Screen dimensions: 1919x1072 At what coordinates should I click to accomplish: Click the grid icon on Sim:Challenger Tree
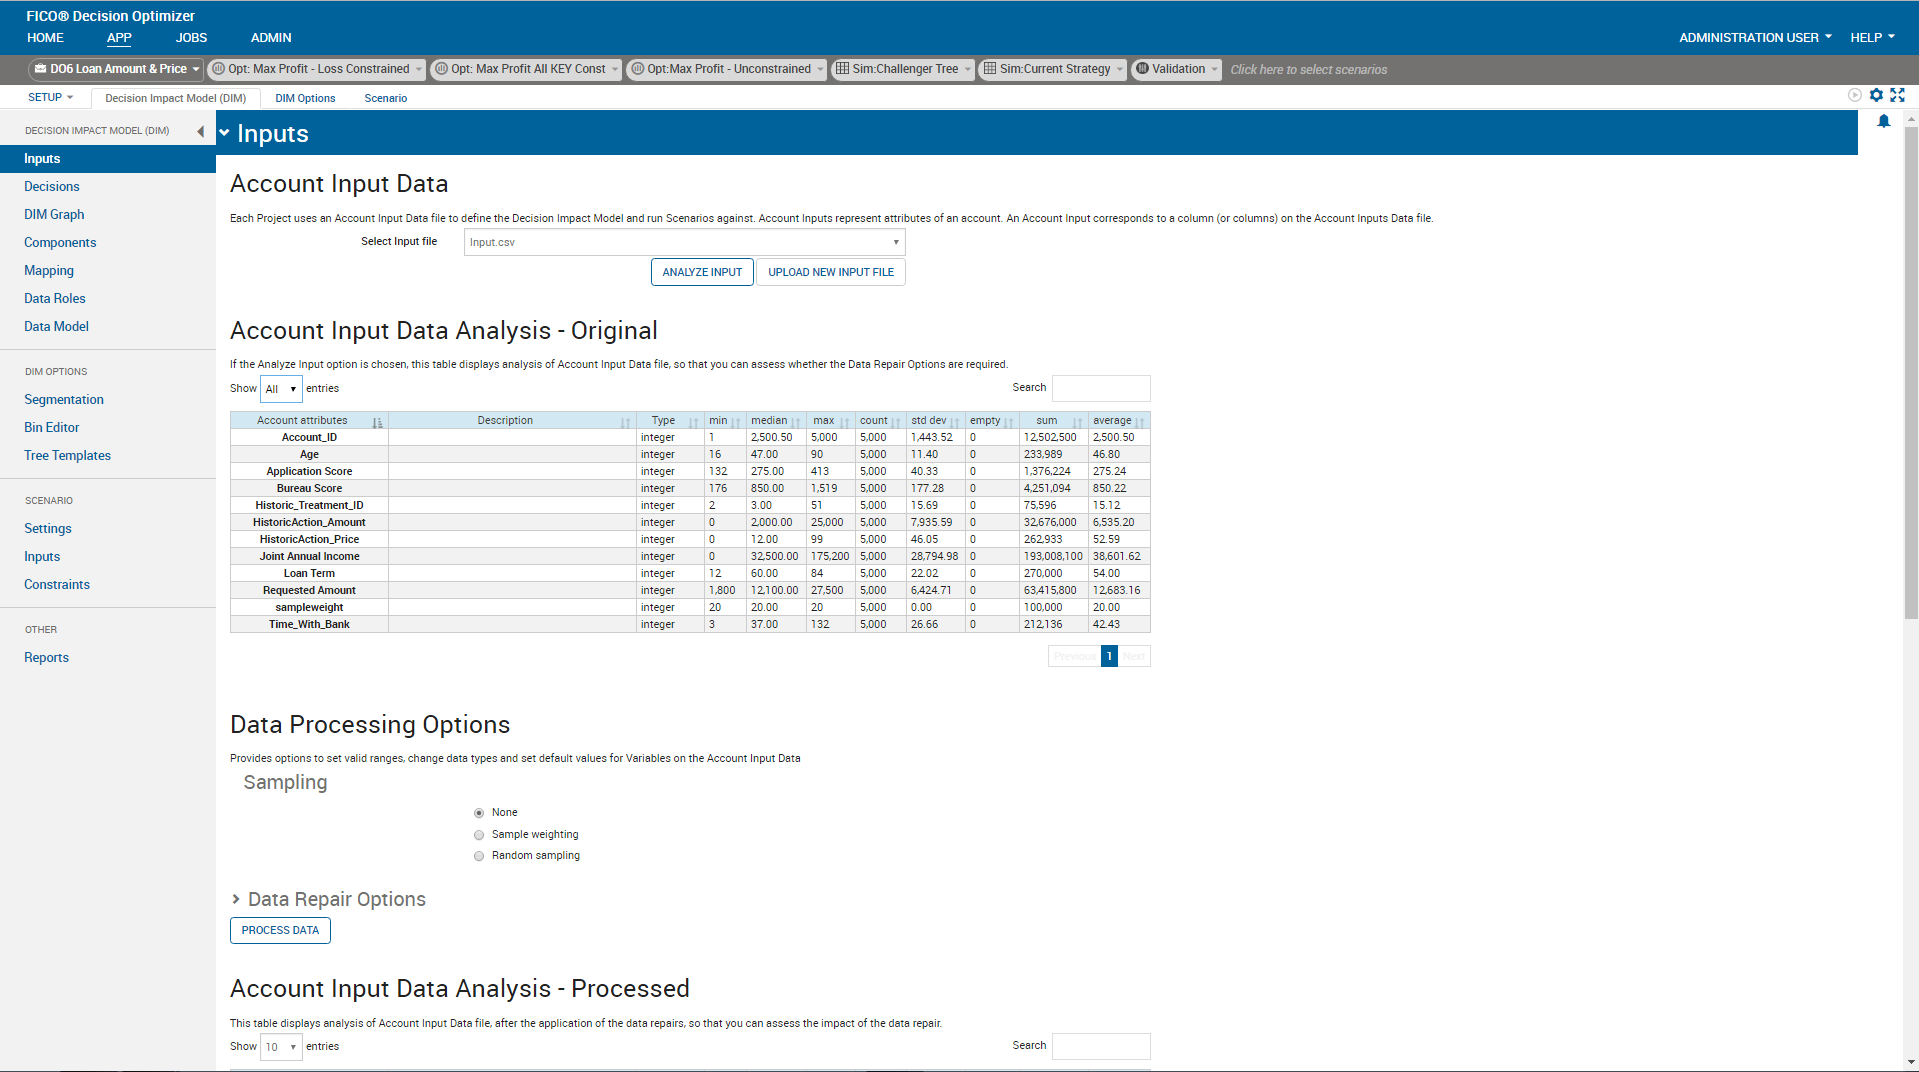[x=841, y=69]
